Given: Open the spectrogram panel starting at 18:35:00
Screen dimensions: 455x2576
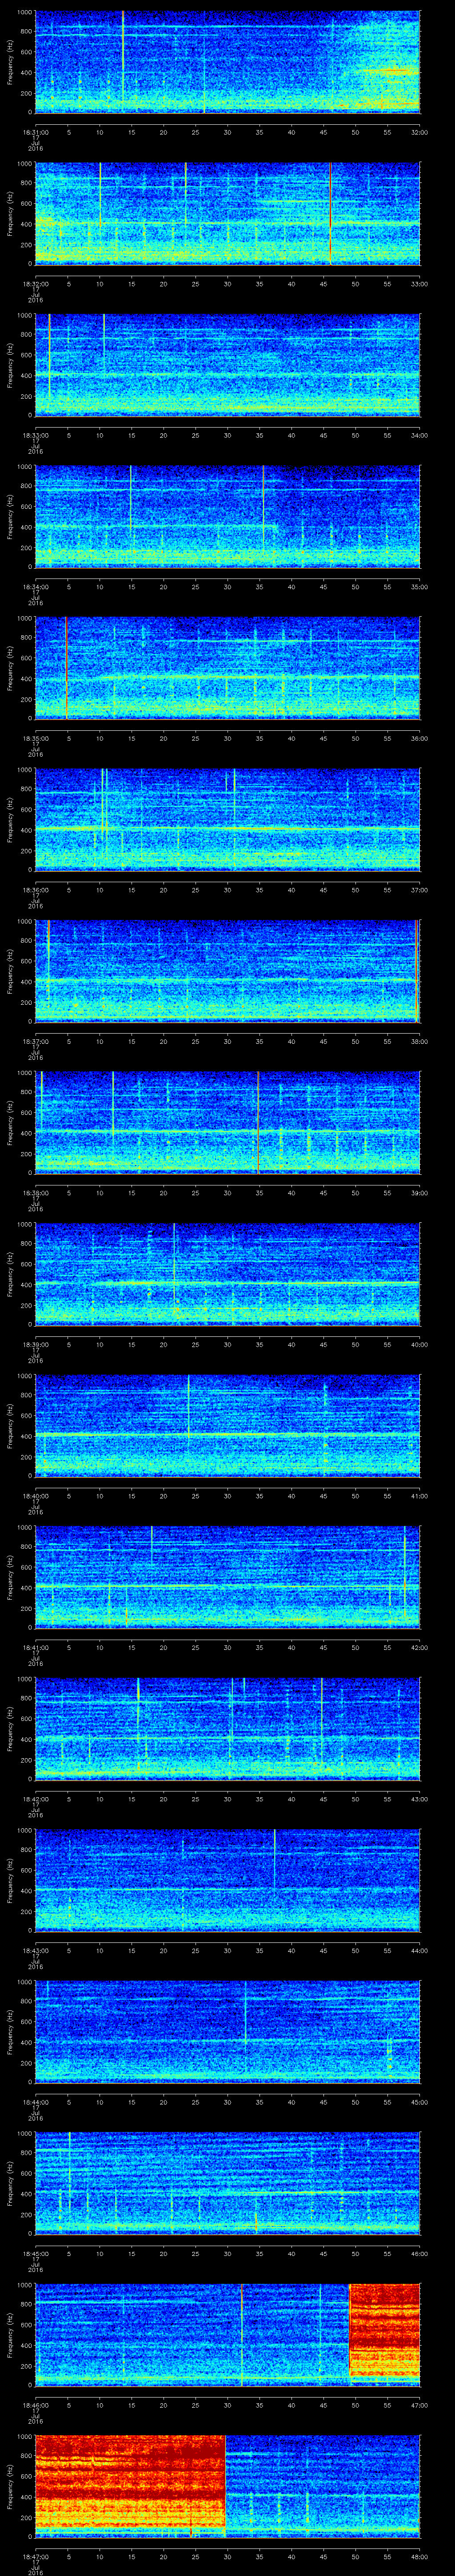Looking at the screenshot, I should 228,668.
